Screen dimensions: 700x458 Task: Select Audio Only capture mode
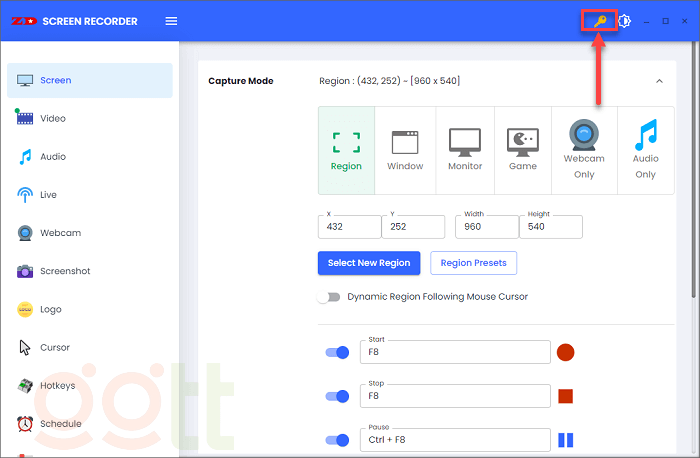point(645,150)
